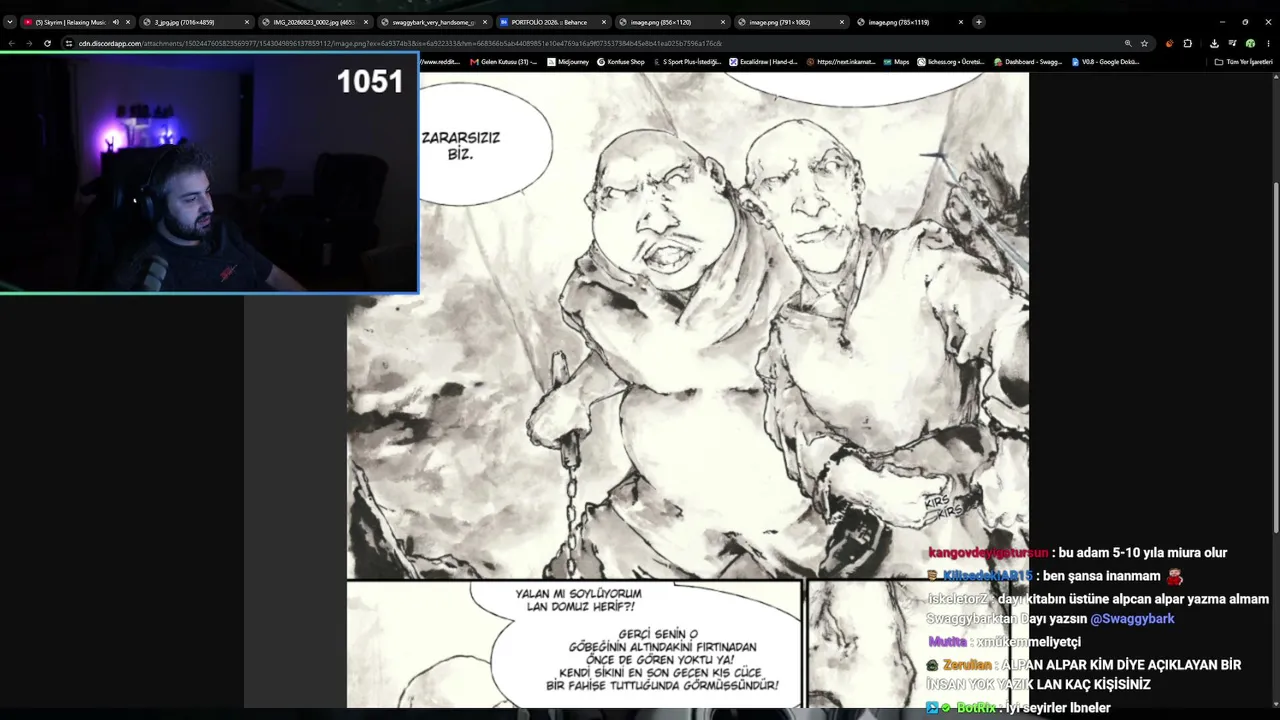This screenshot has height=720, width=1280.
Task: Click the webcam overlay counter 1051
Action: click(370, 82)
